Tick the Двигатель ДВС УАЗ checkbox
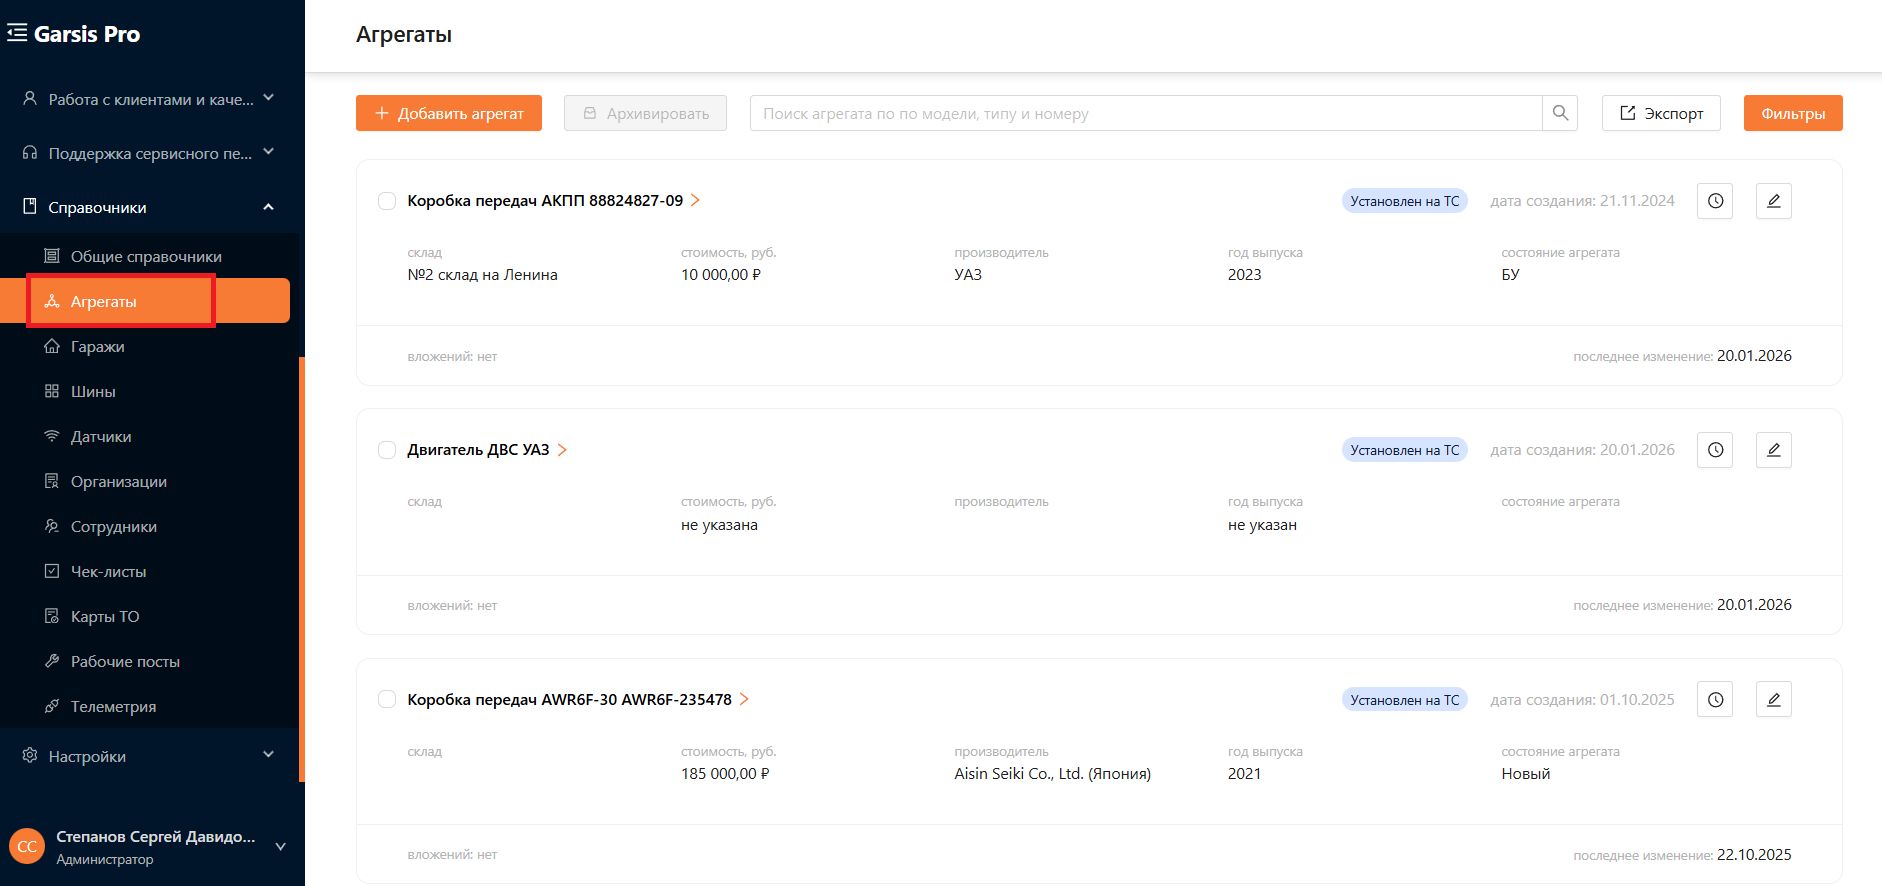The height and width of the screenshot is (886, 1882). click(x=387, y=450)
